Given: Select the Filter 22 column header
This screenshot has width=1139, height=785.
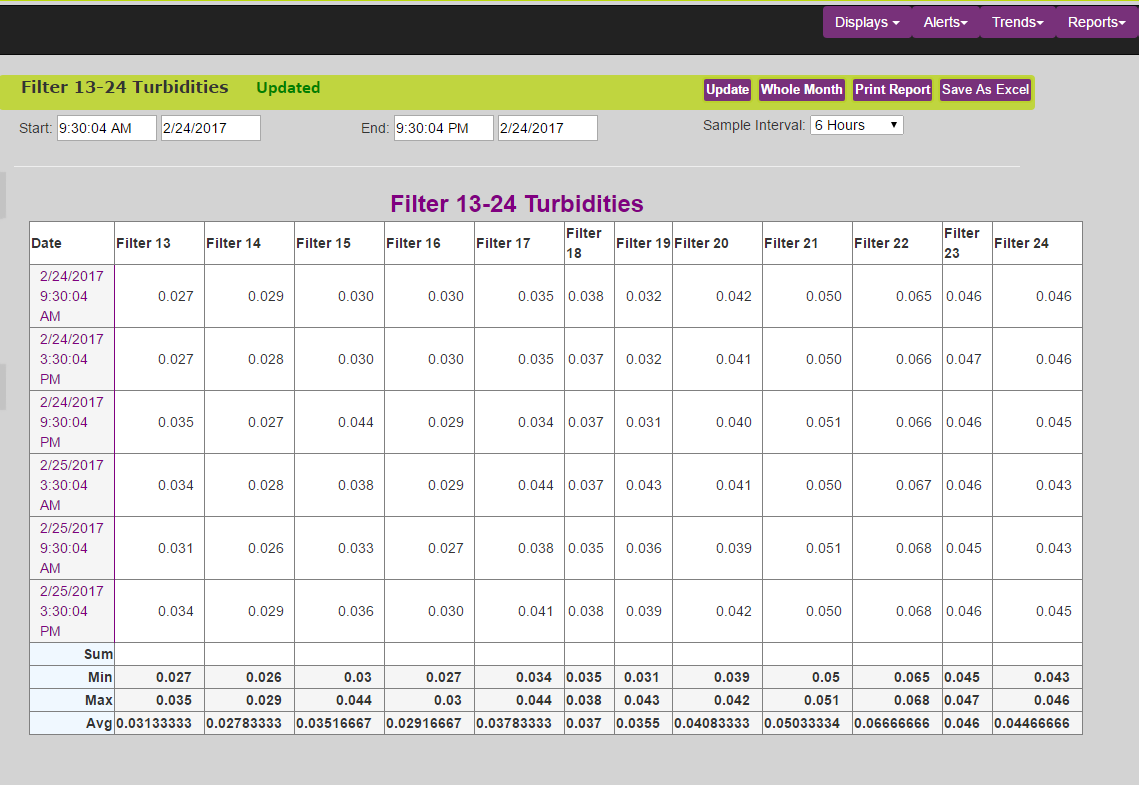Looking at the screenshot, I should [x=898, y=243].
